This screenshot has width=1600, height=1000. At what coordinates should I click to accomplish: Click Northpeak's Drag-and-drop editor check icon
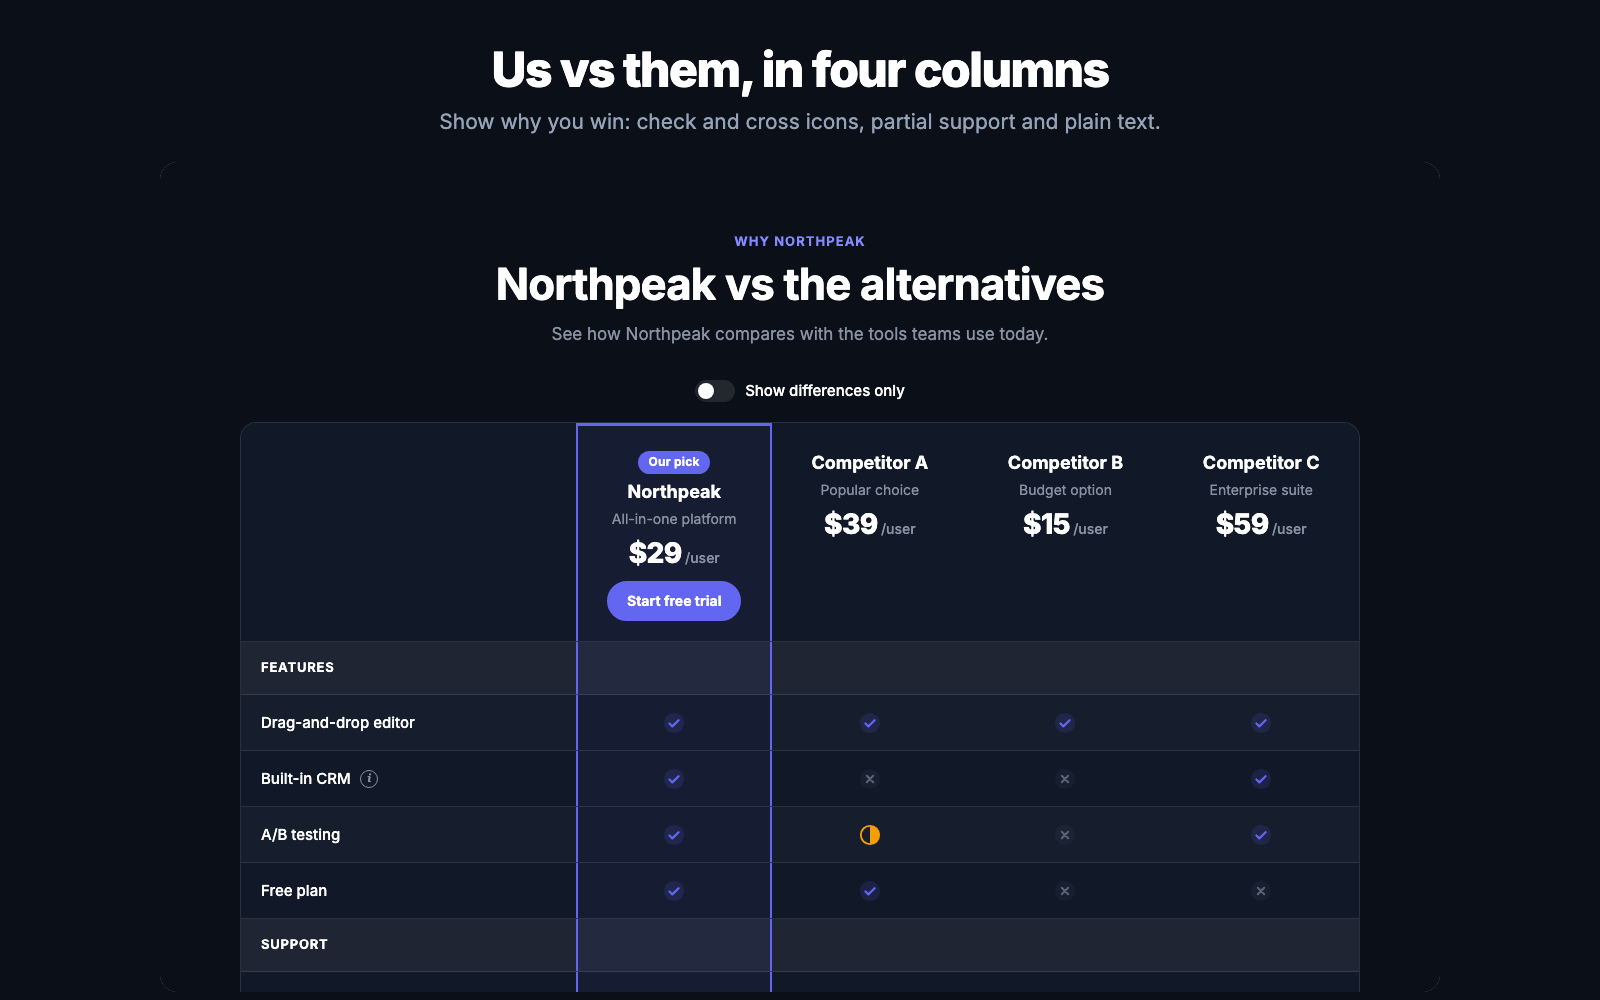tap(674, 723)
